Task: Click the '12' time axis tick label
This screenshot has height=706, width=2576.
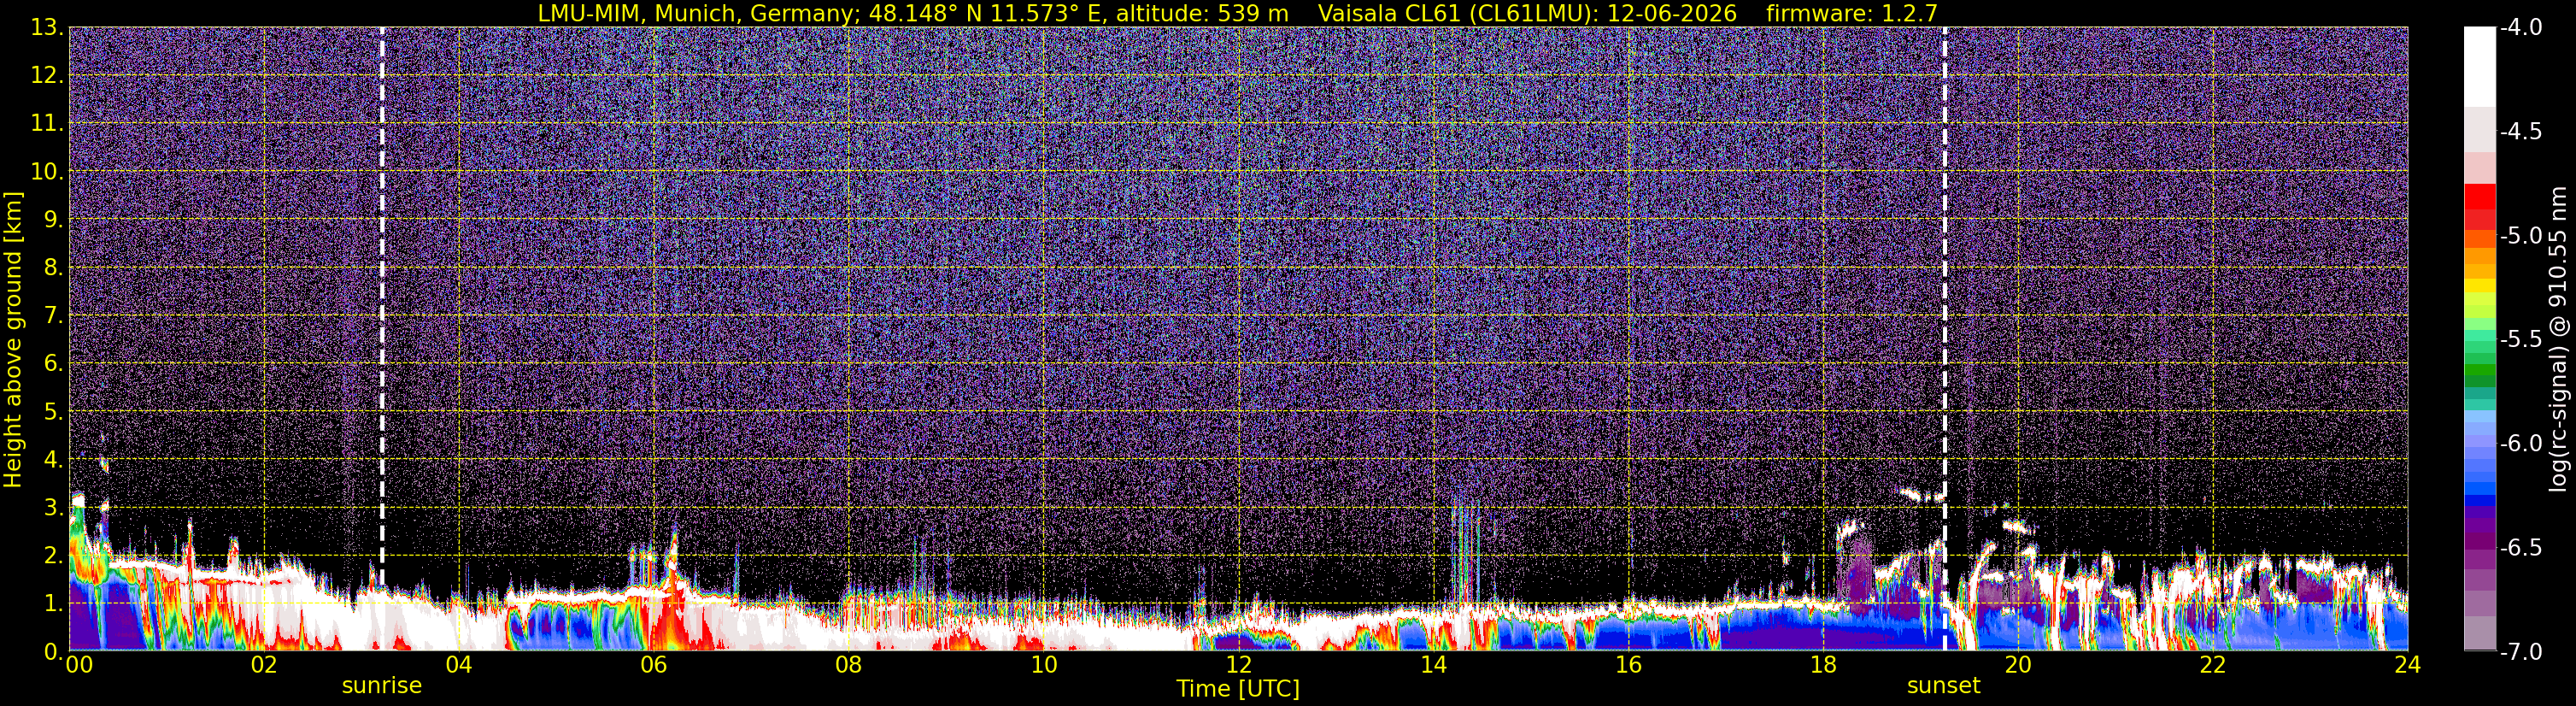Action: 1238,665
